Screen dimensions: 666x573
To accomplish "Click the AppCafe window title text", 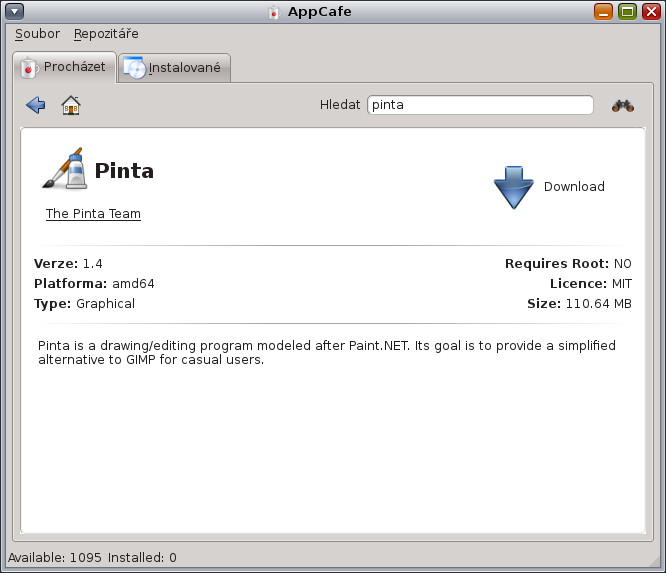I will pyautogui.click(x=319, y=11).
